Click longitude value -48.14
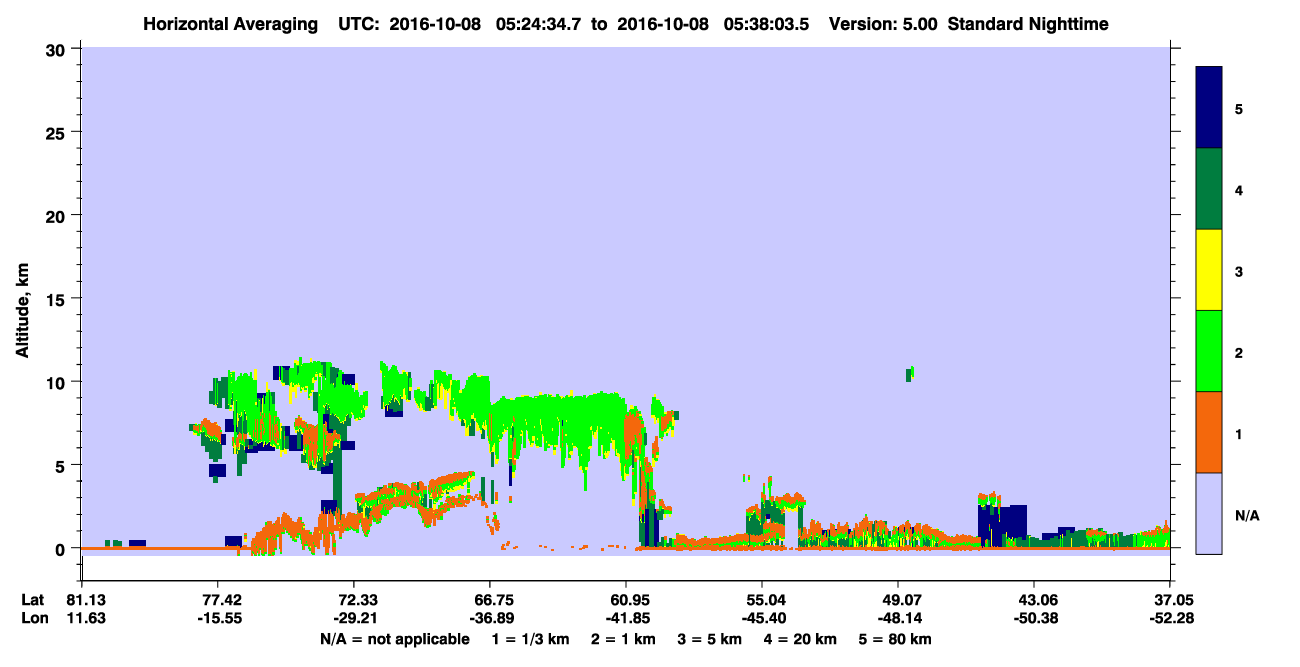Screen dimensions: 1300x667 tap(898, 618)
